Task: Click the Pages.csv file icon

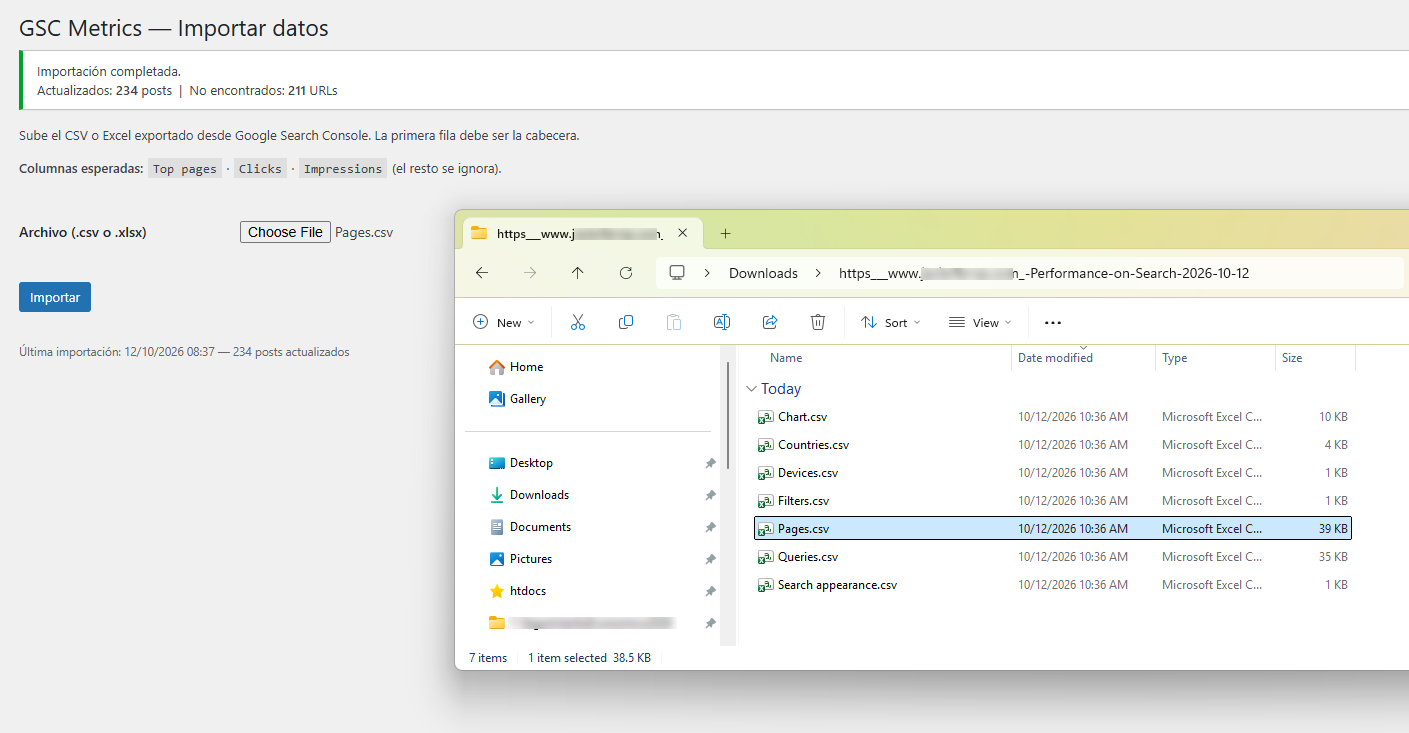Action: coord(765,529)
